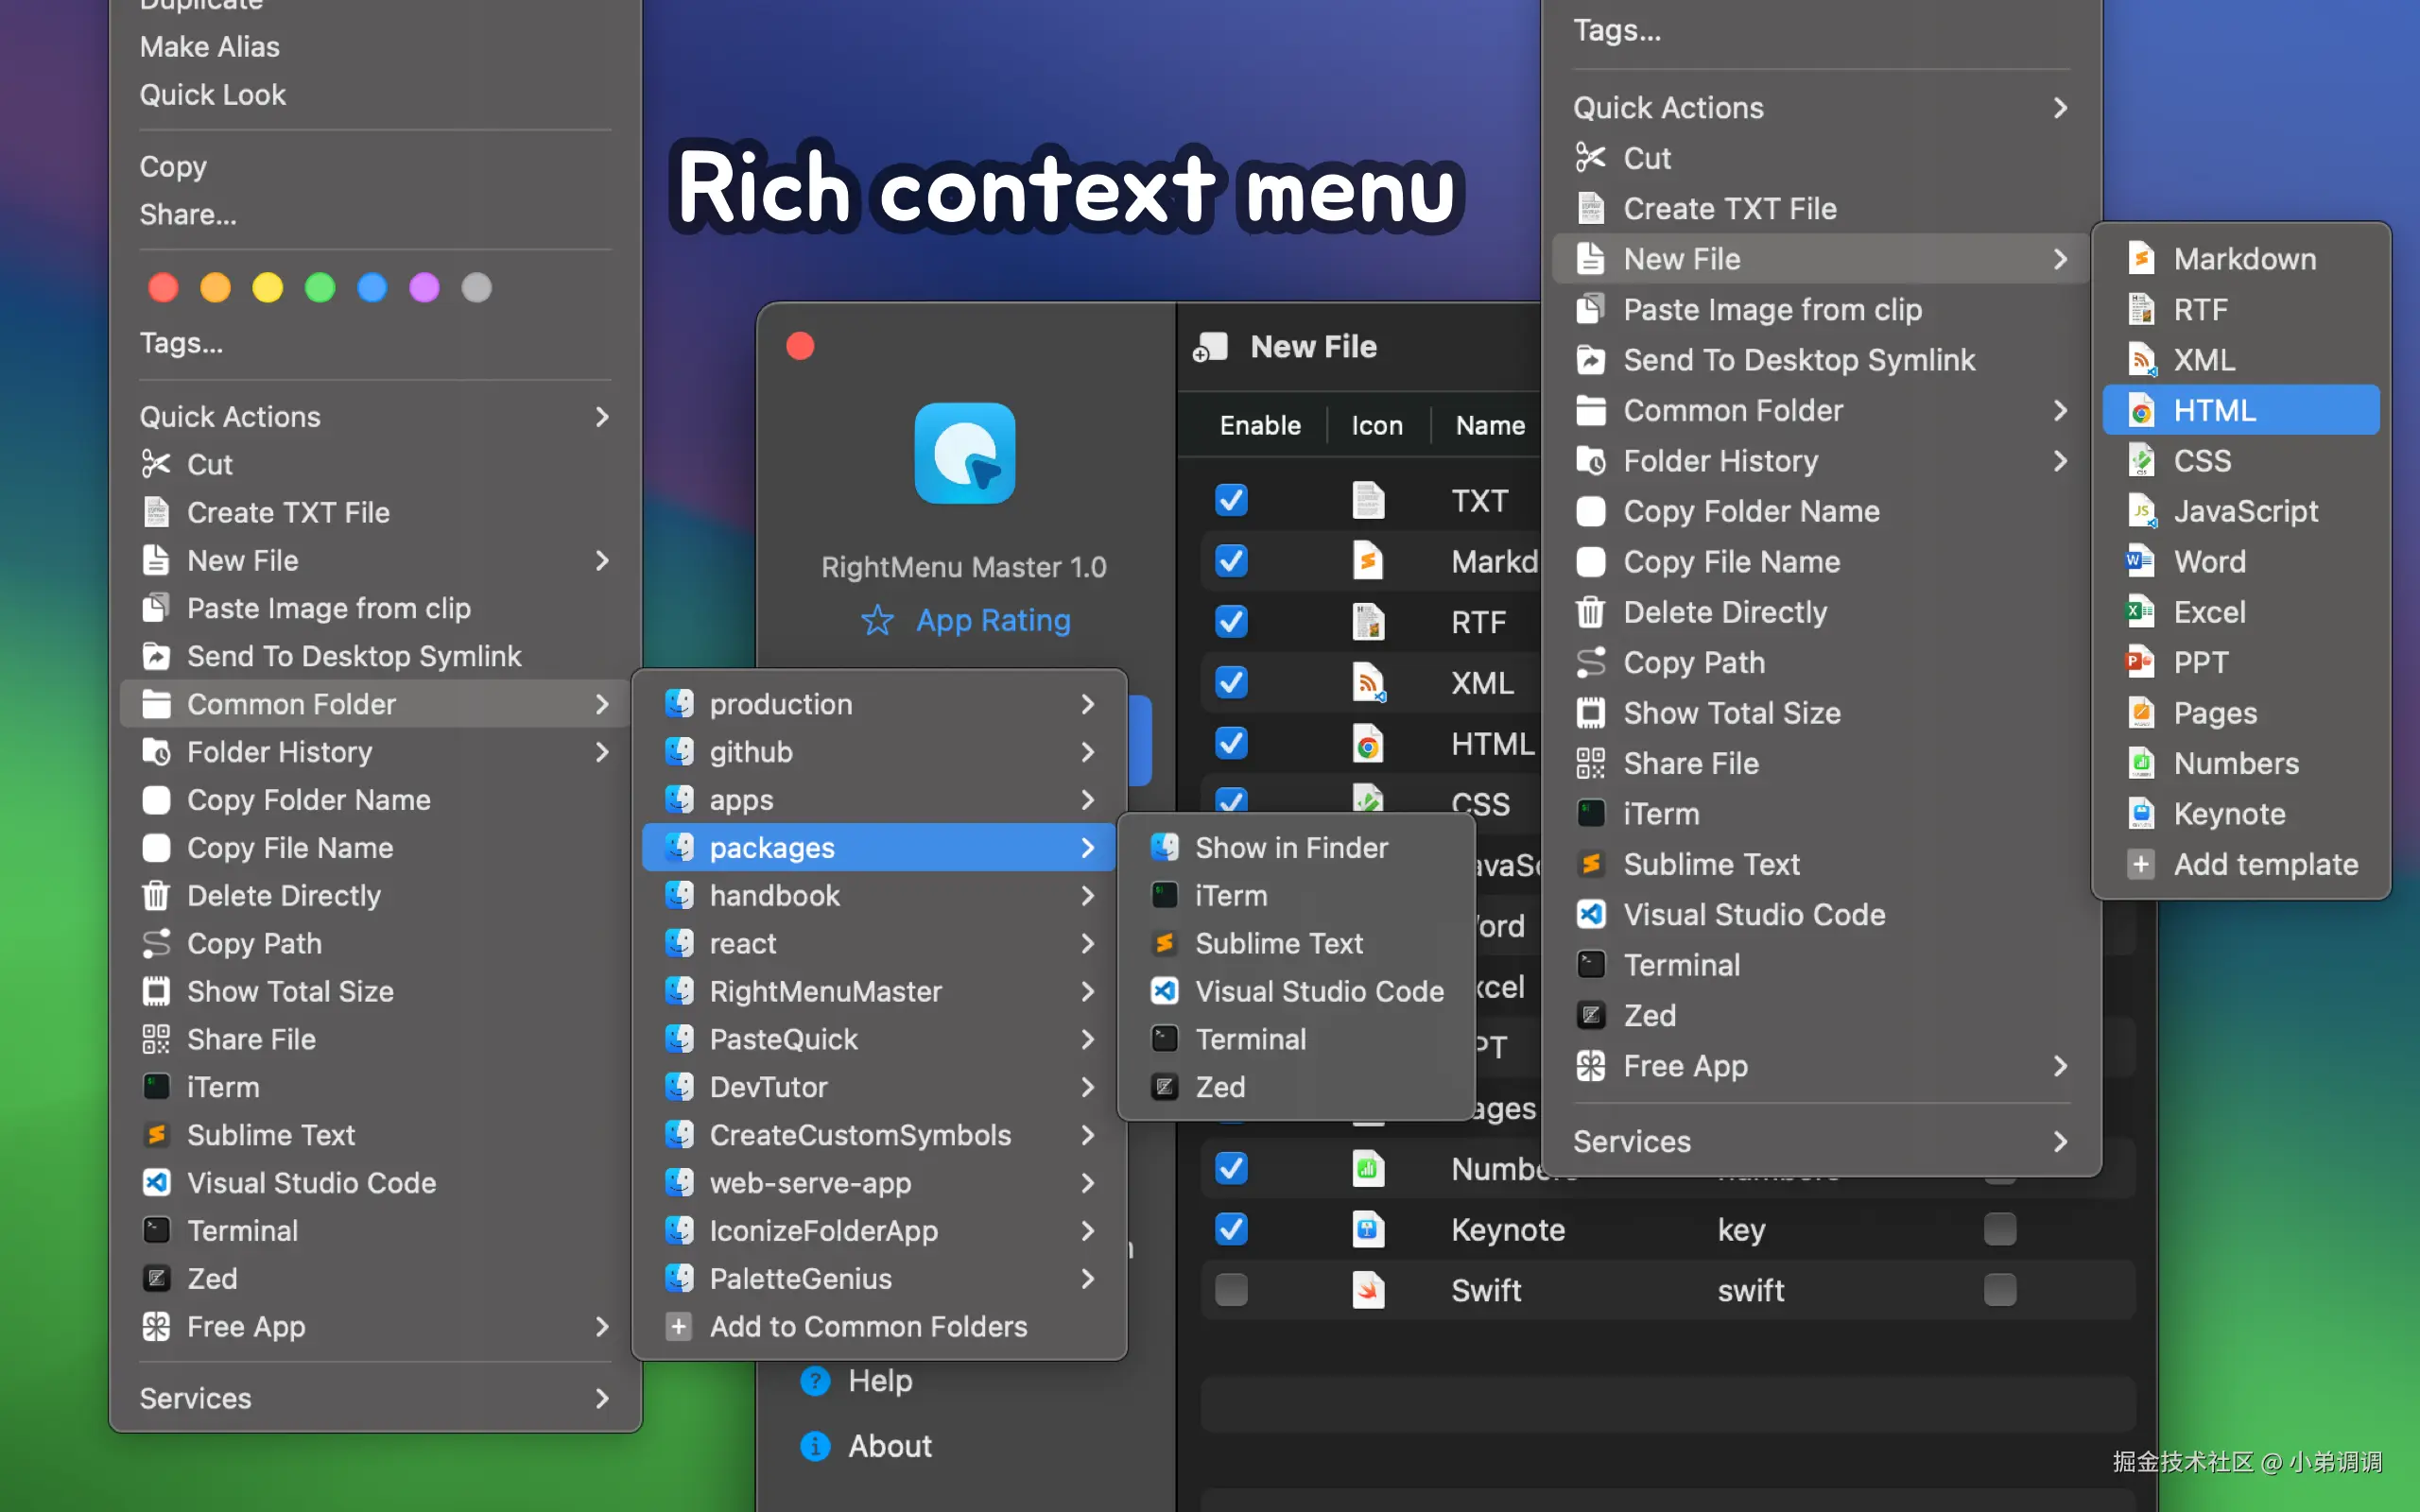Viewport: 2420px width, 1512px height.
Task: Pick the purple tag color dot
Action: (424, 288)
